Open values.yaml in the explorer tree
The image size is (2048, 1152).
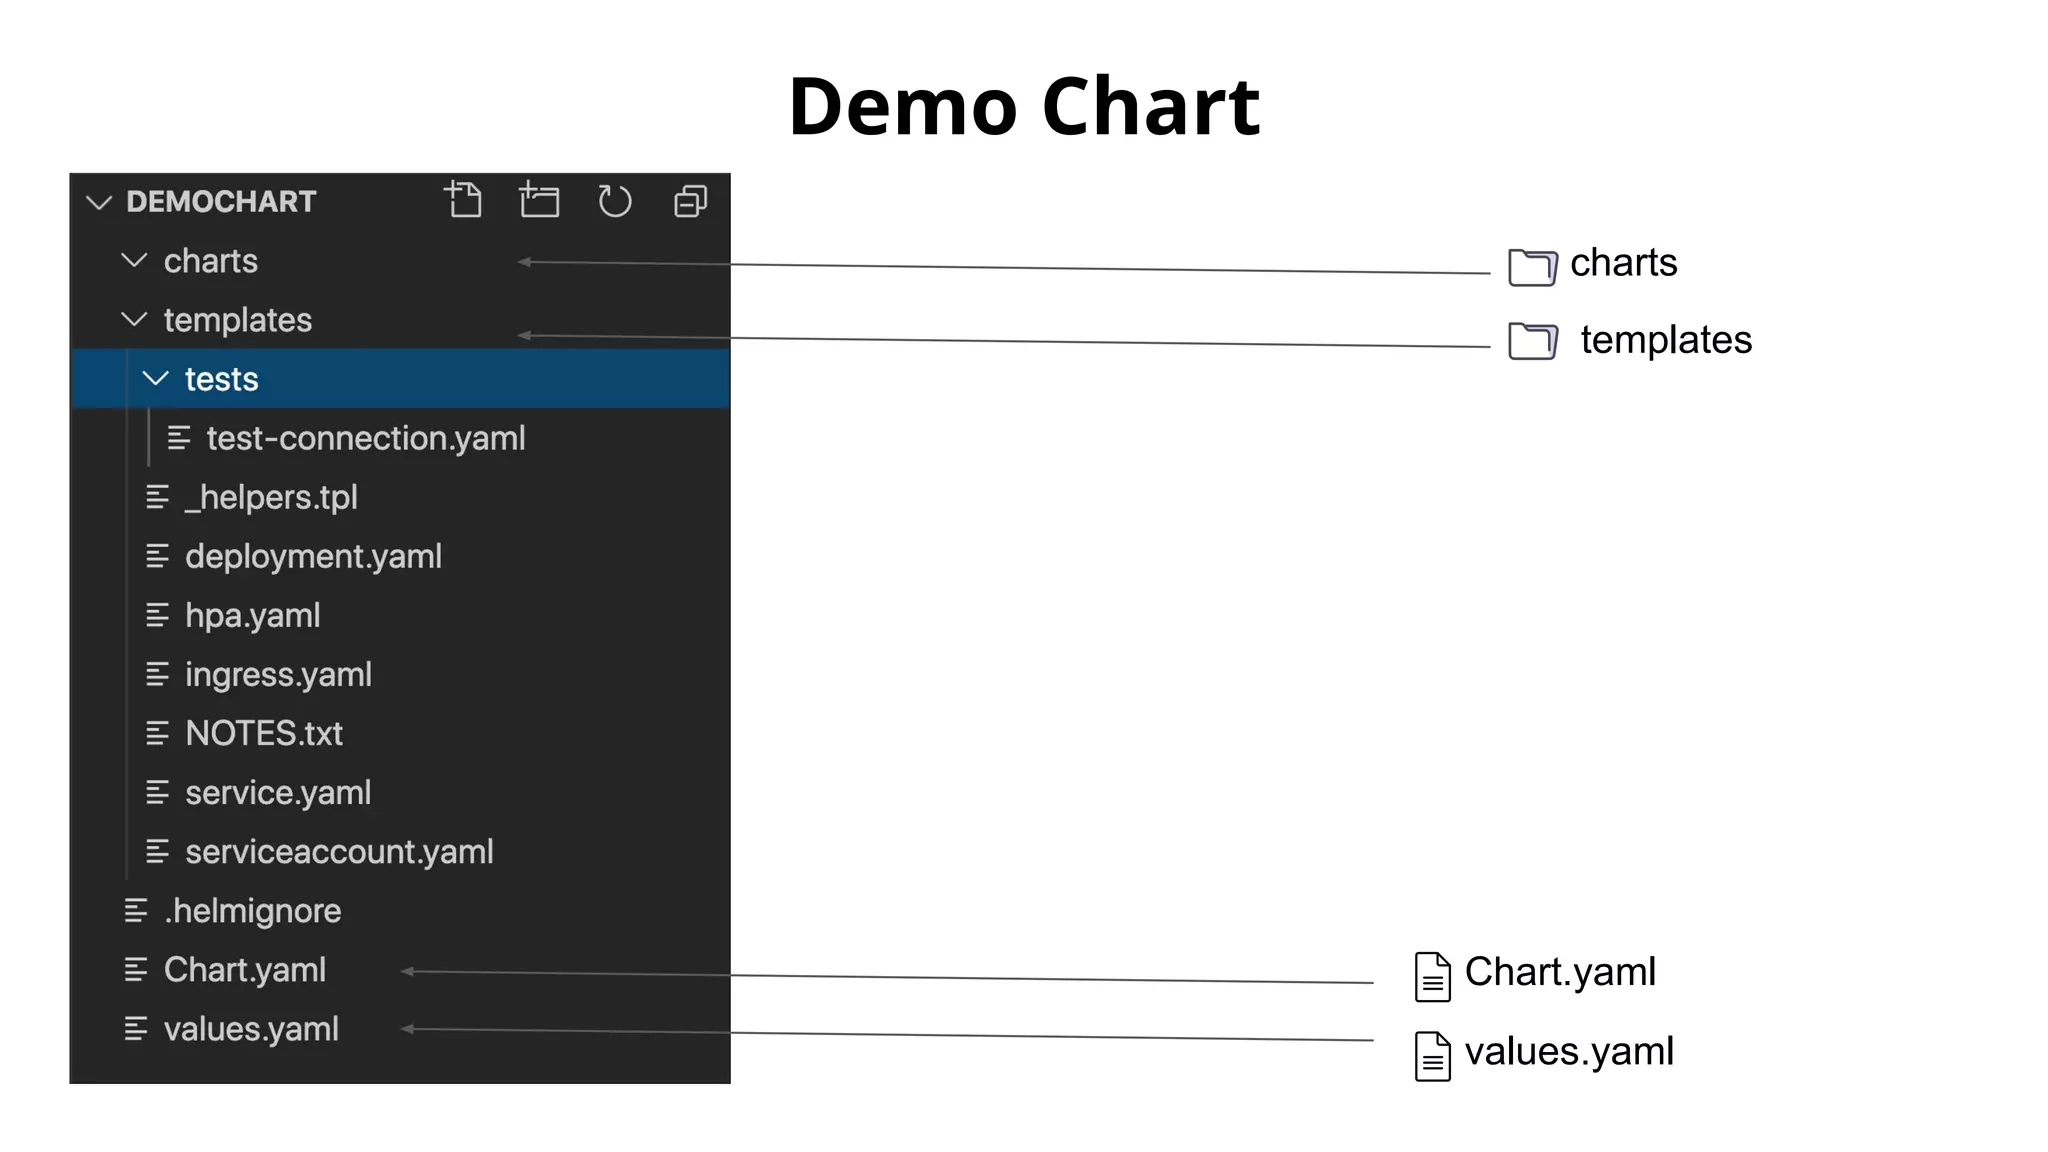click(x=251, y=1028)
